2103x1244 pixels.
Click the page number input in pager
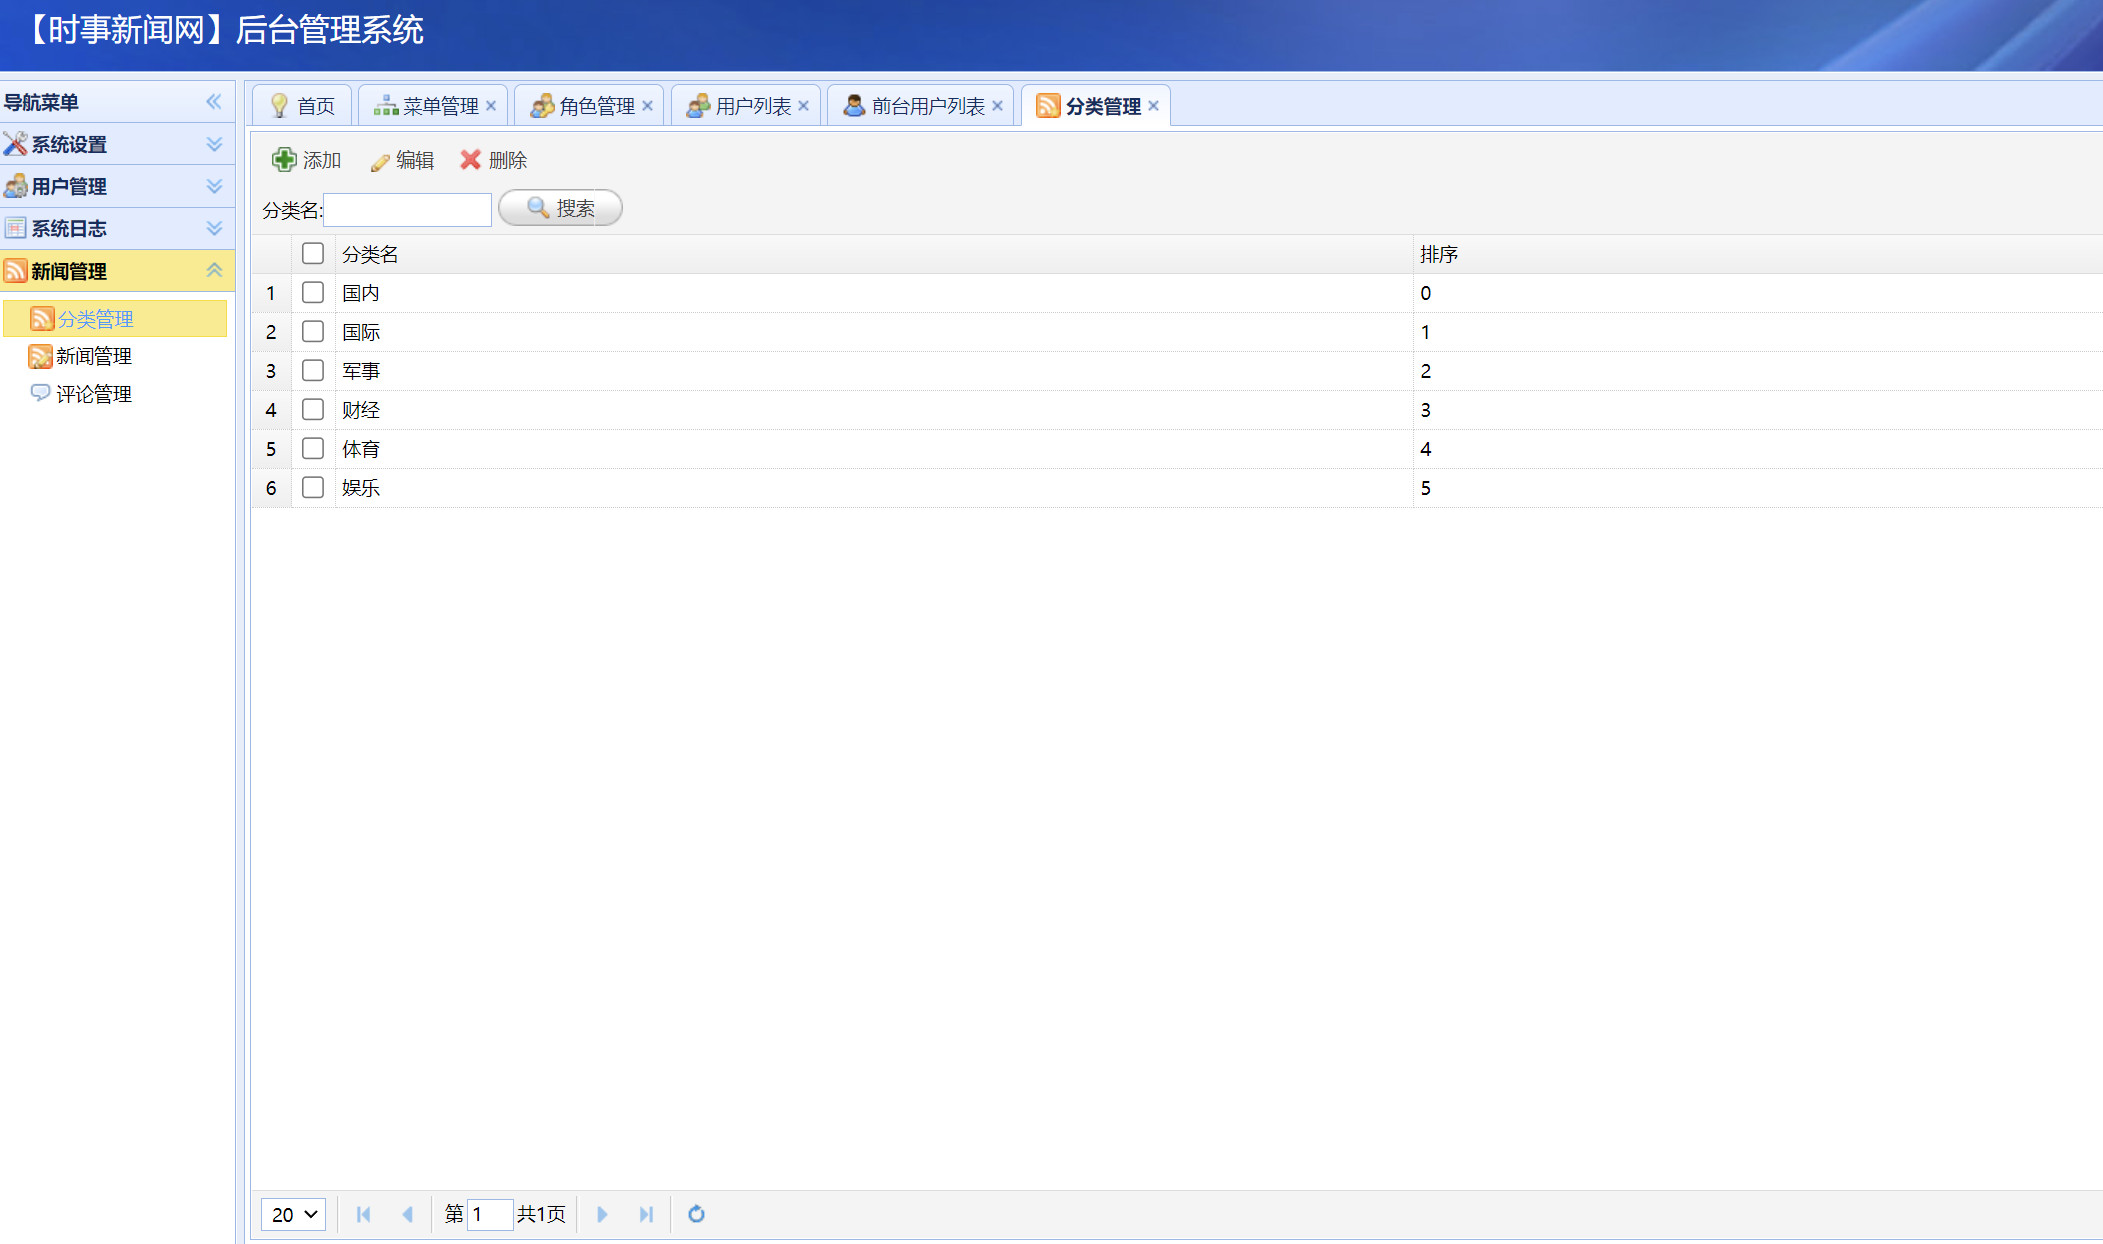click(x=490, y=1214)
